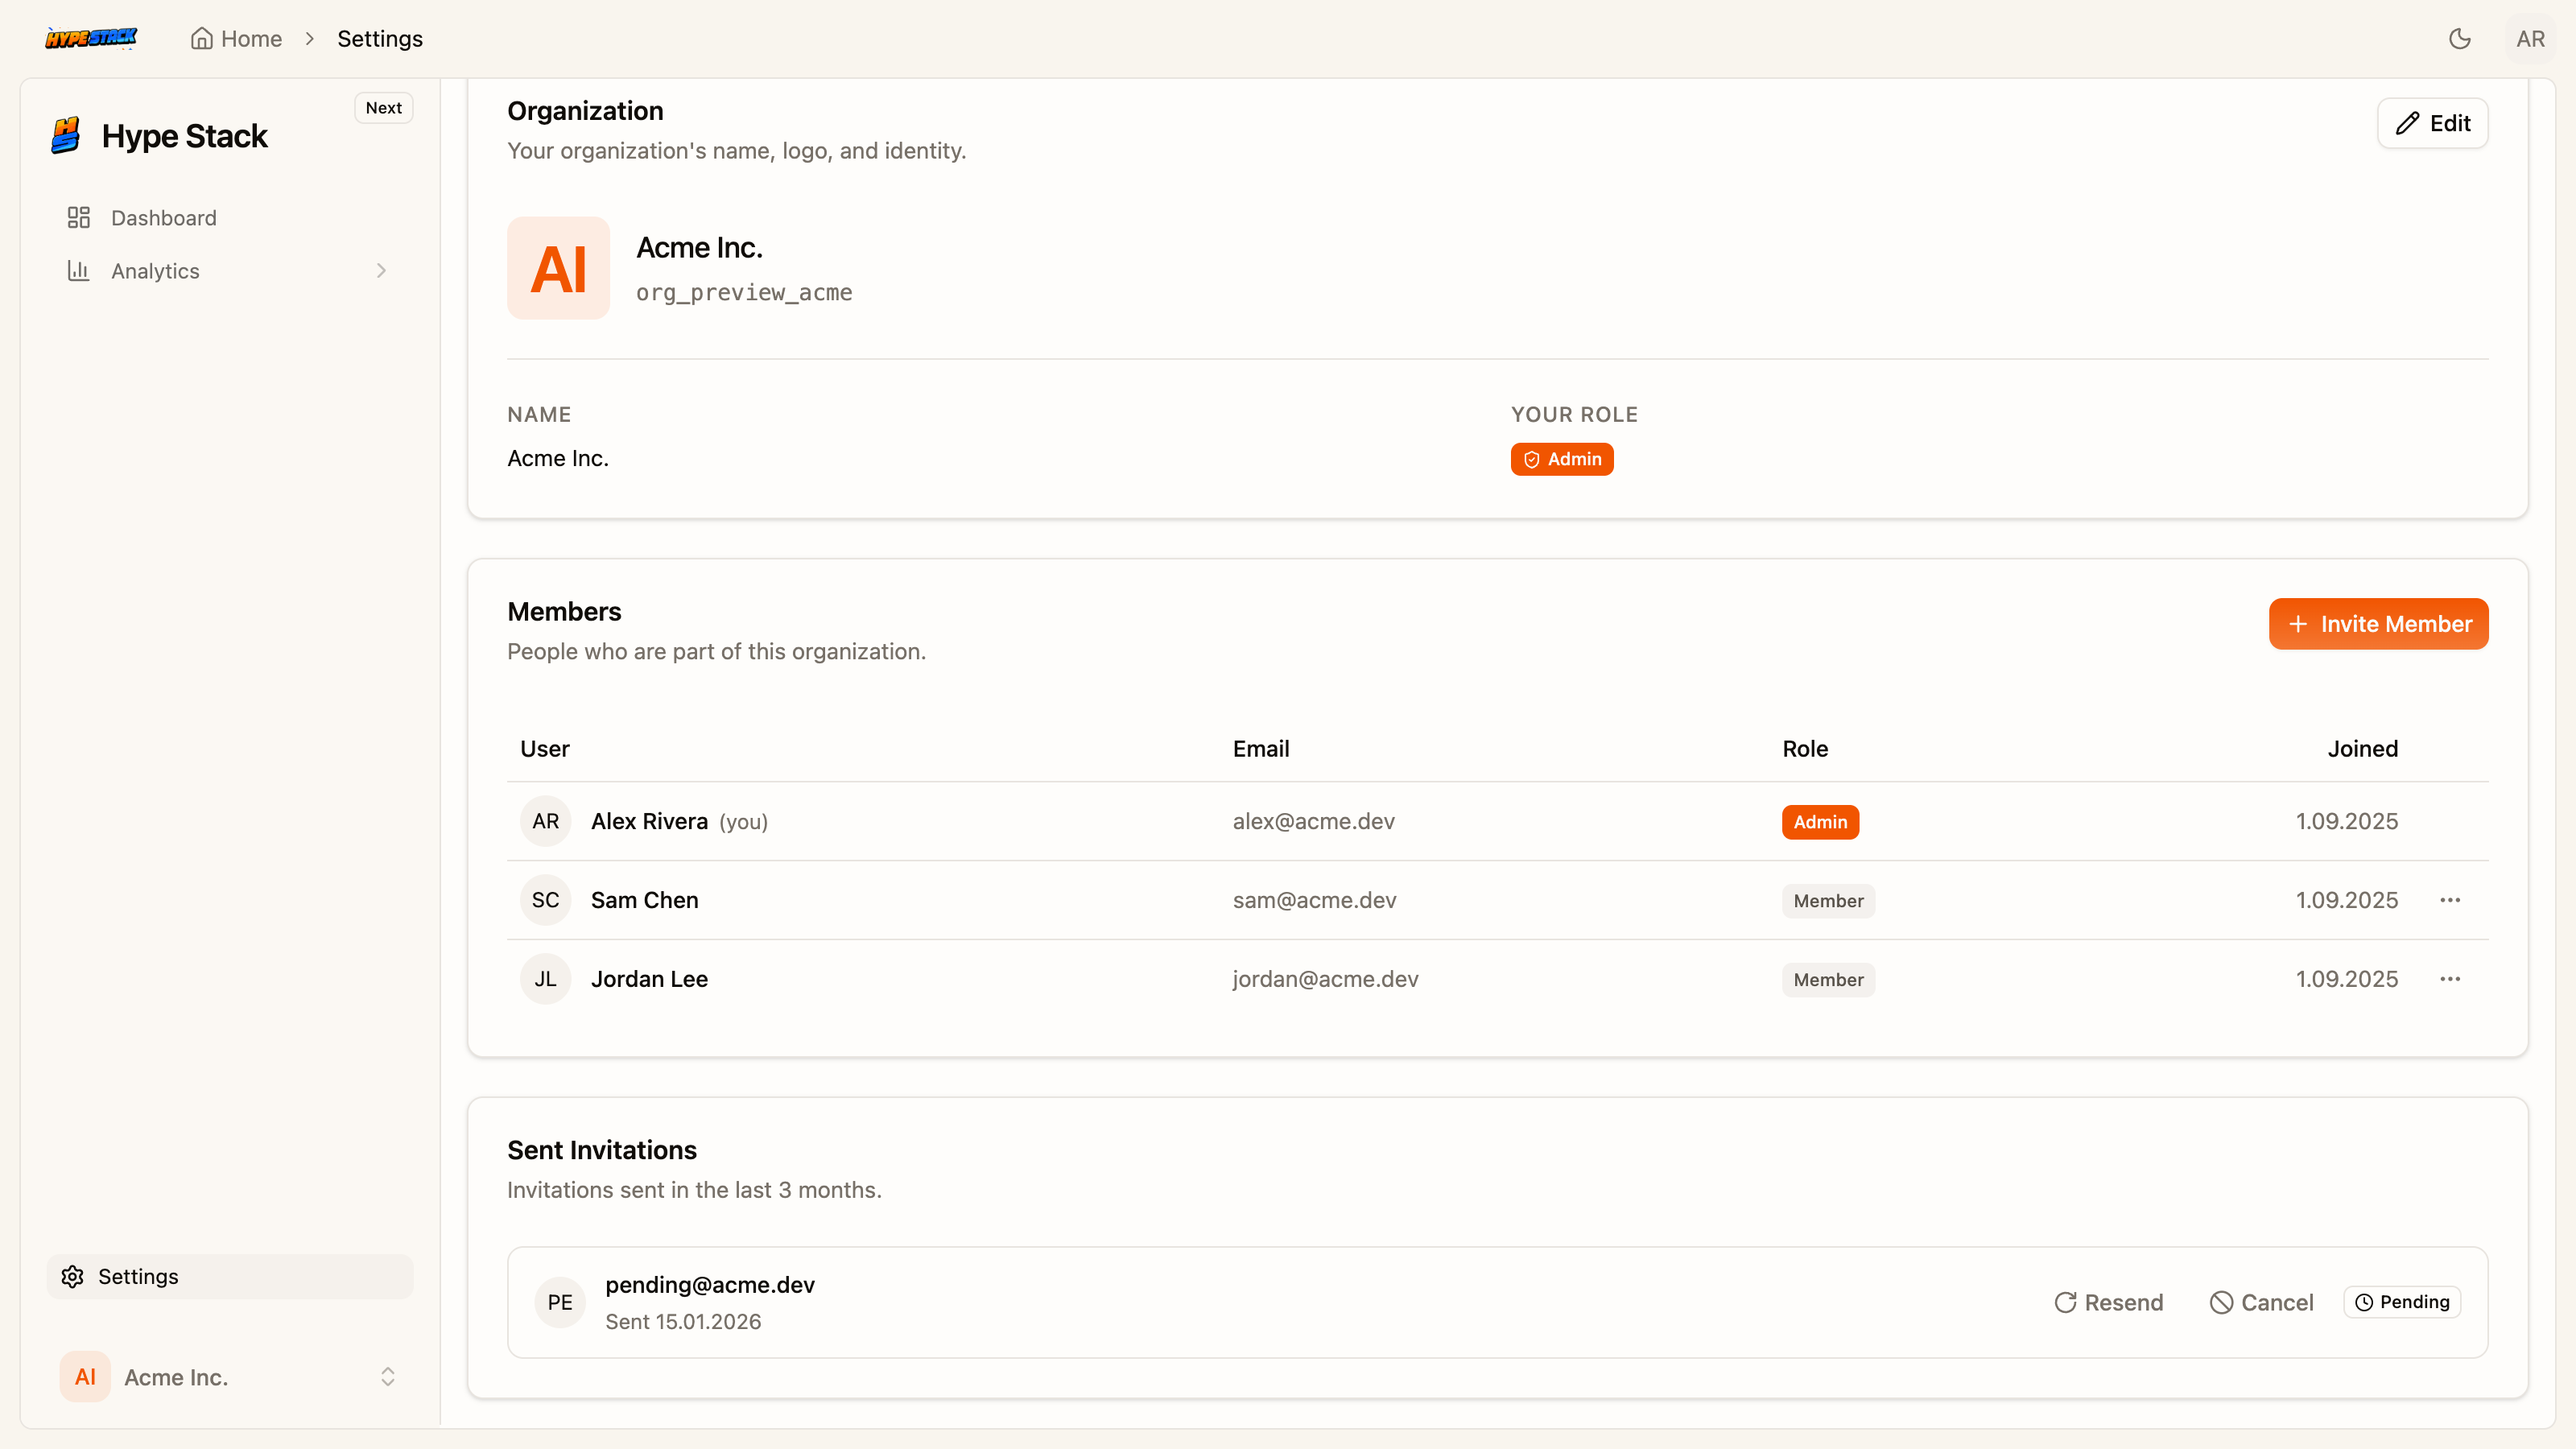Click Settings in the breadcrumb
The image size is (2576, 1449).
(x=380, y=38)
